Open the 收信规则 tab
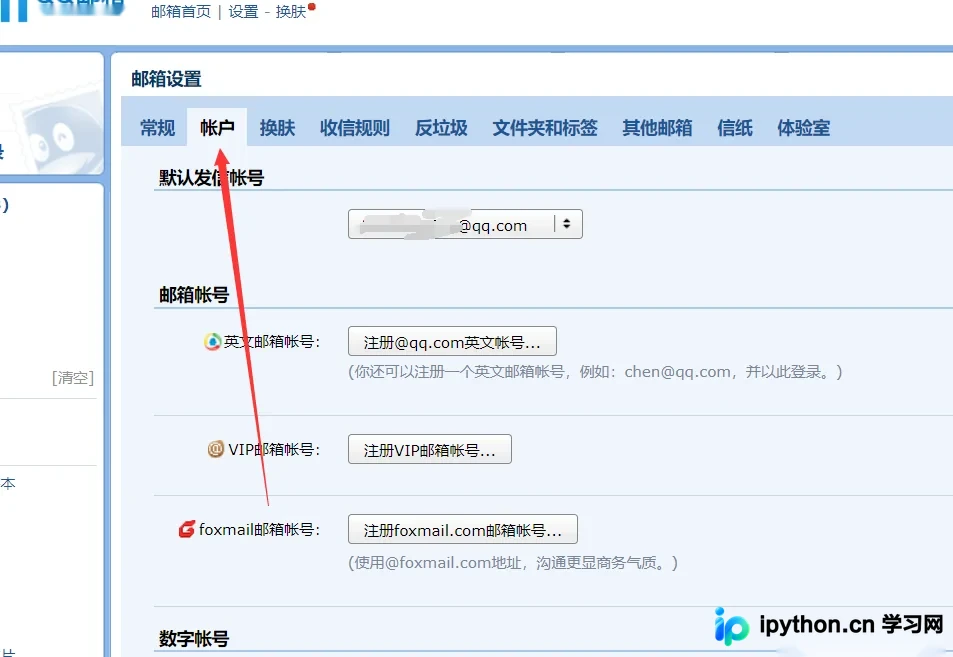This screenshot has height=657, width=953. tap(355, 128)
